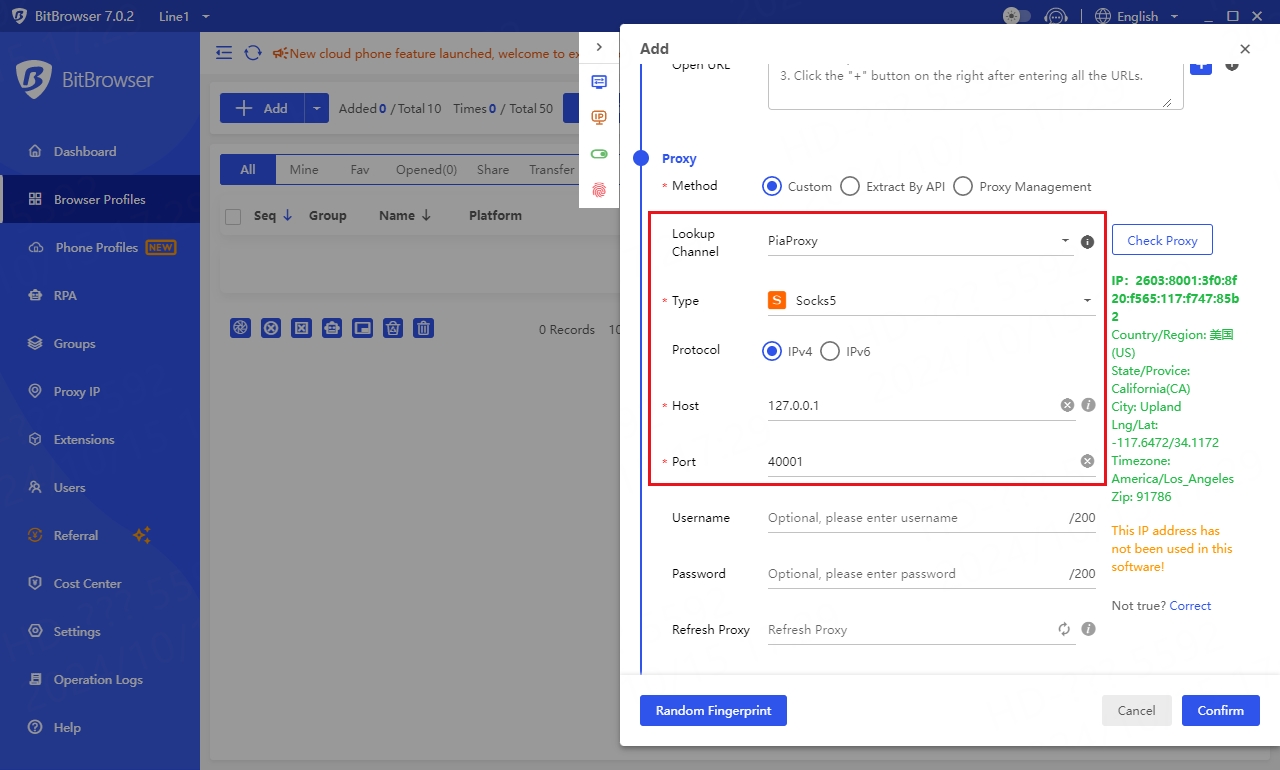Click the Random Fingerprint button
This screenshot has height=770, width=1280.
pos(713,710)
